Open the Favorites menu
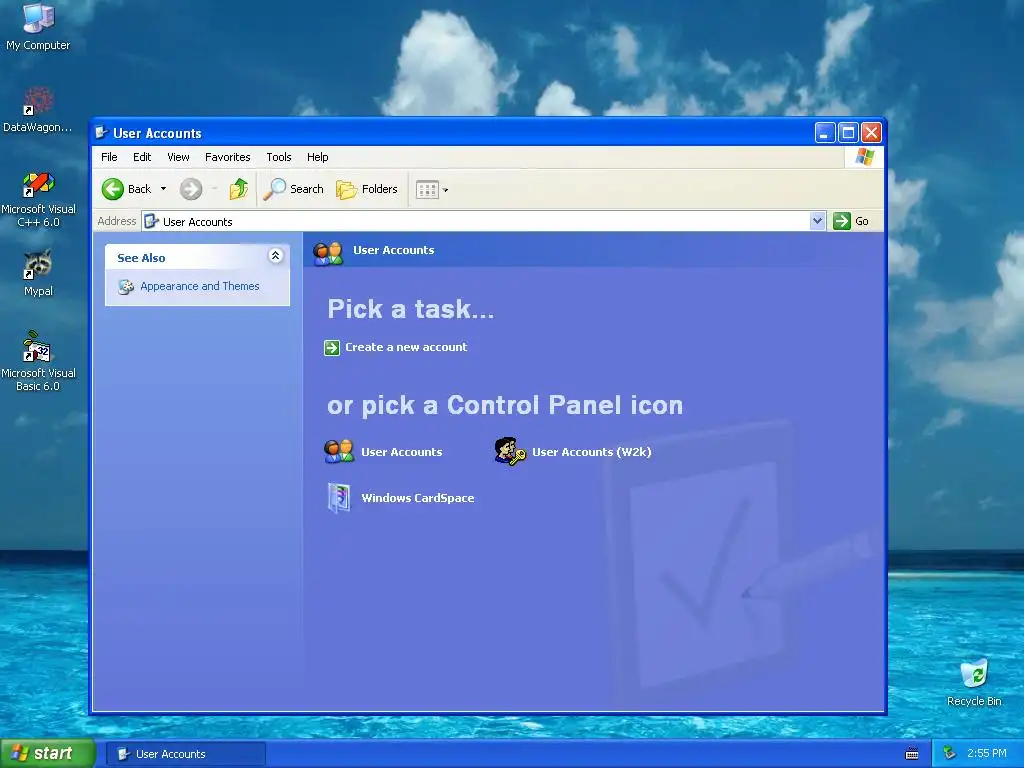Viewport: 1024px width, 768px height. pos(227,157)
